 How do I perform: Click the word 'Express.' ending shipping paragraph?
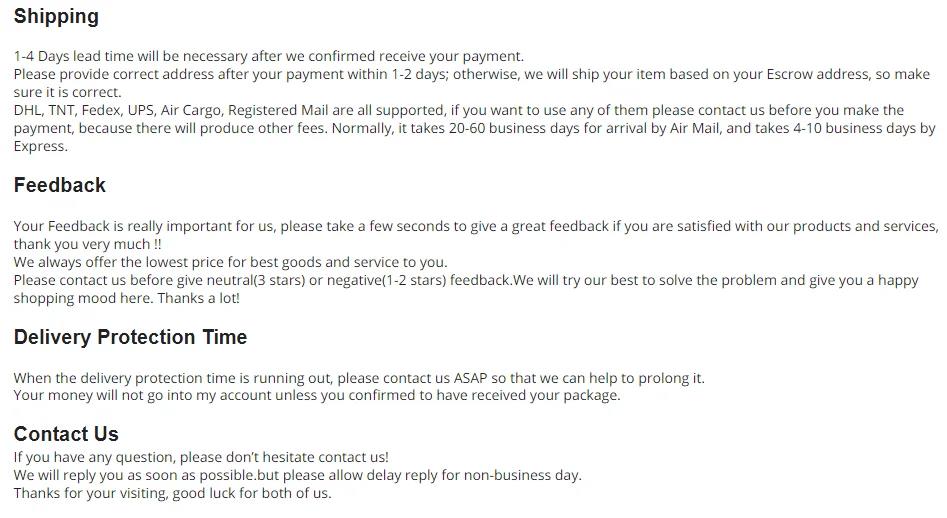[40, 147]
